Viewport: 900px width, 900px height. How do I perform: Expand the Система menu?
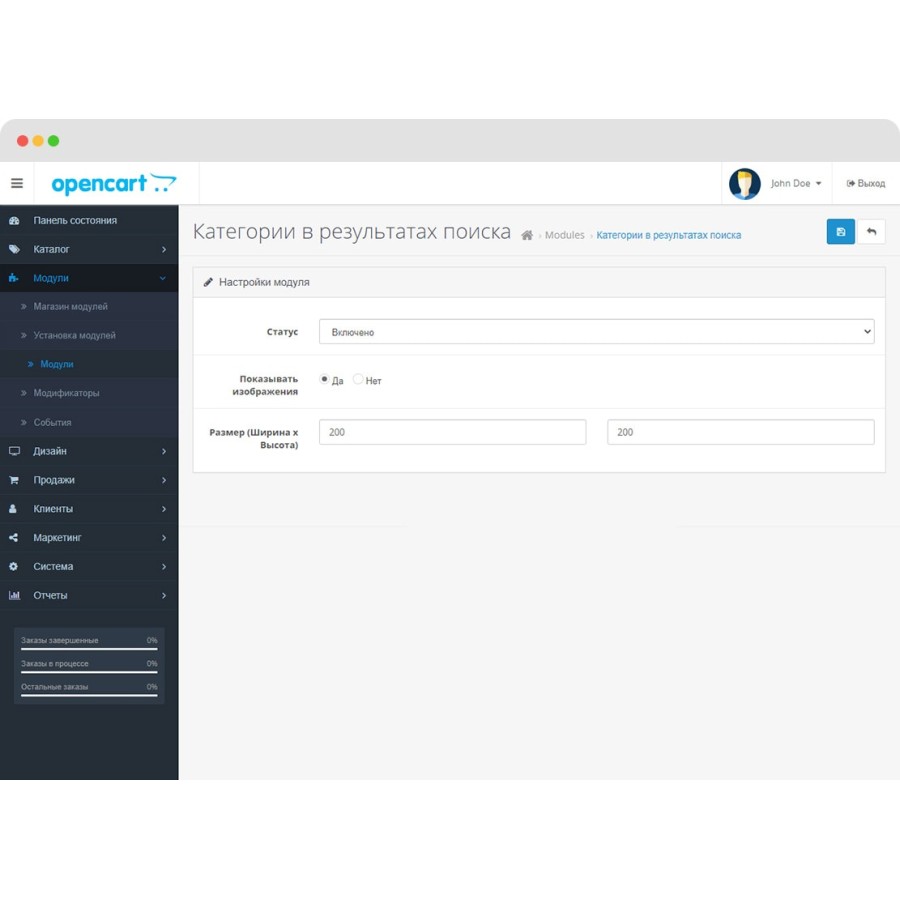pyautogui.click(x=89, y=567)
